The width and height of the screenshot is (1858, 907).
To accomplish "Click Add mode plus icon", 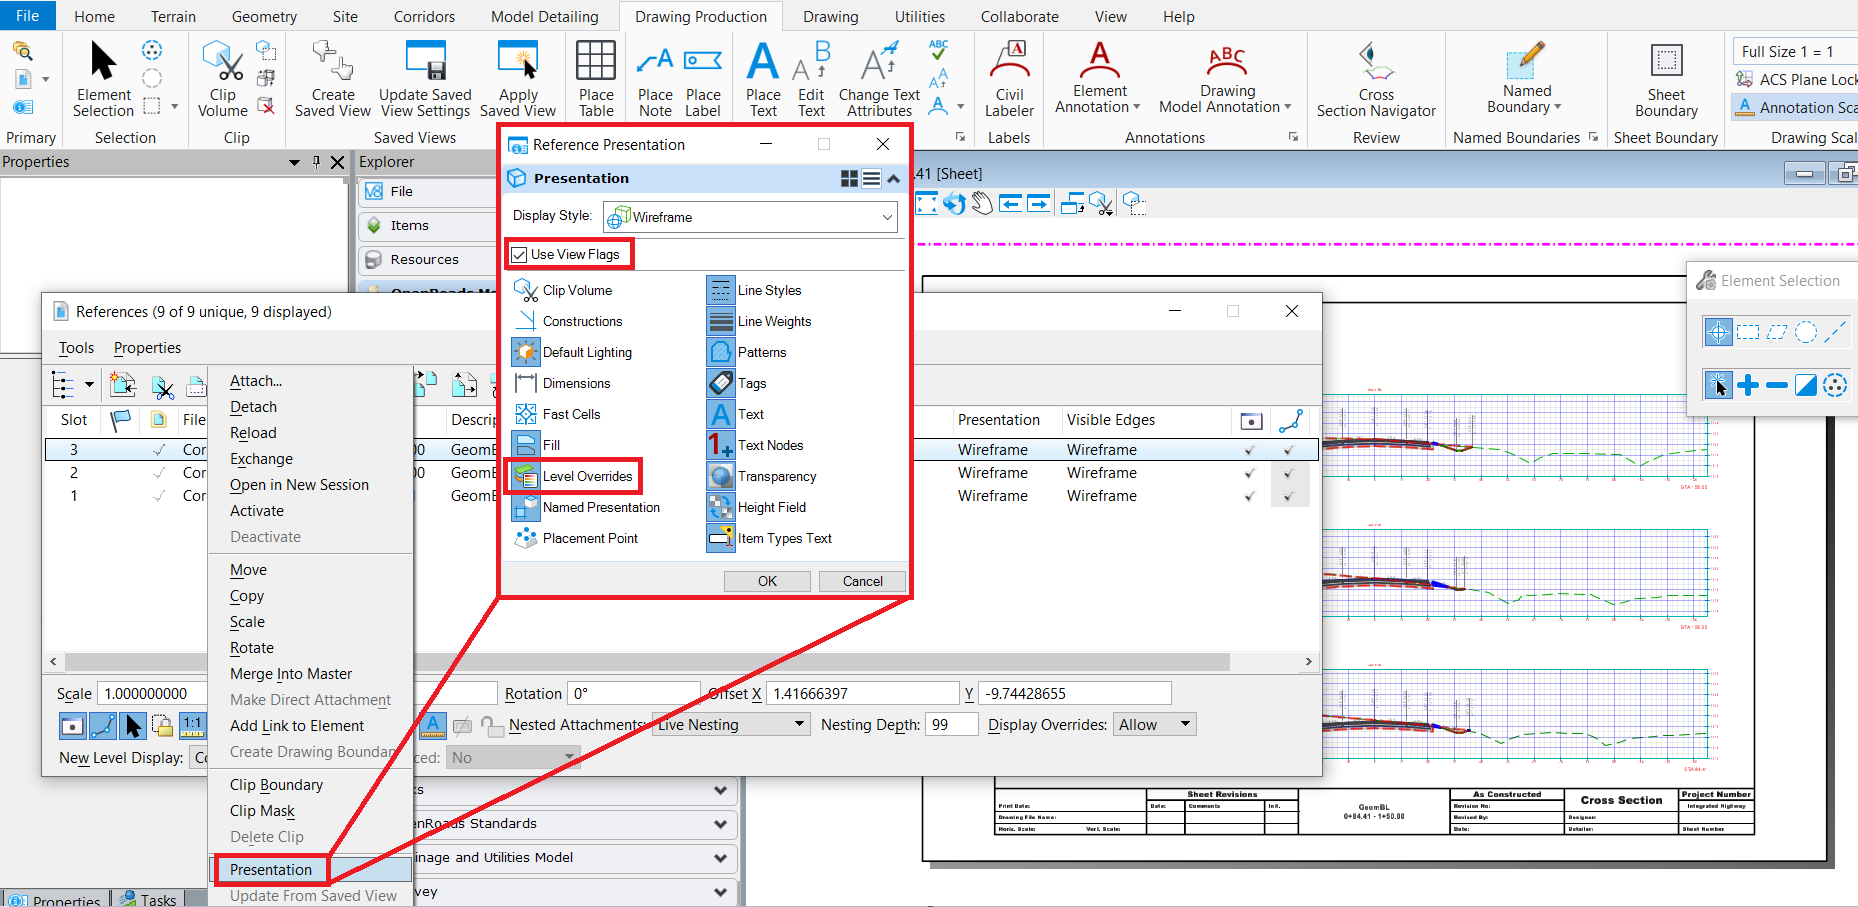I will (x=1747, y=385).
